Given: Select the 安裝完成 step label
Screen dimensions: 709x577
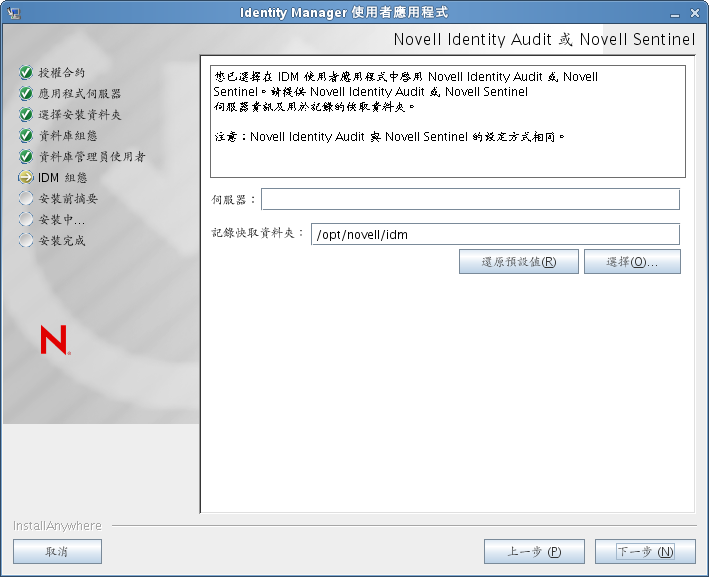Looking at the screenshot, I should tap(61, 241).
